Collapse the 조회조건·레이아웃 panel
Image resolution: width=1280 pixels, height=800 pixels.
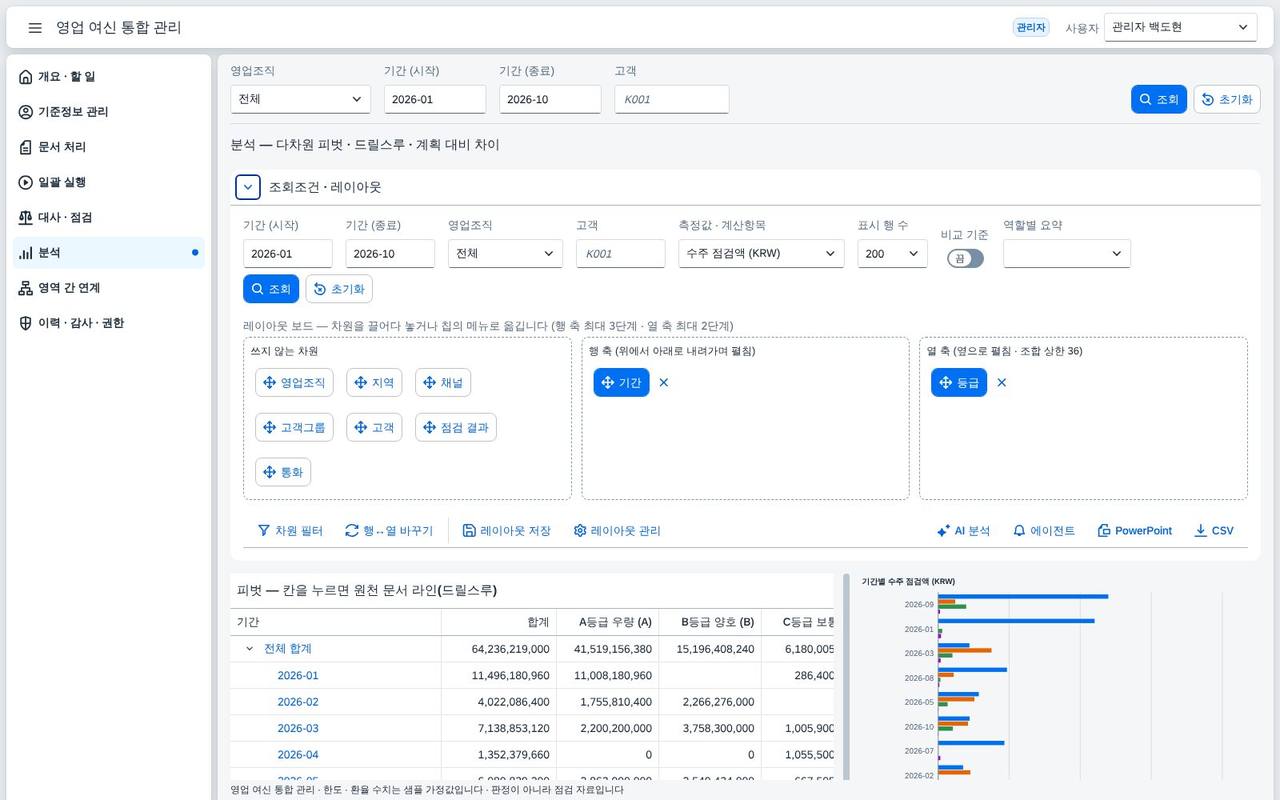click(x=248, y=187)
